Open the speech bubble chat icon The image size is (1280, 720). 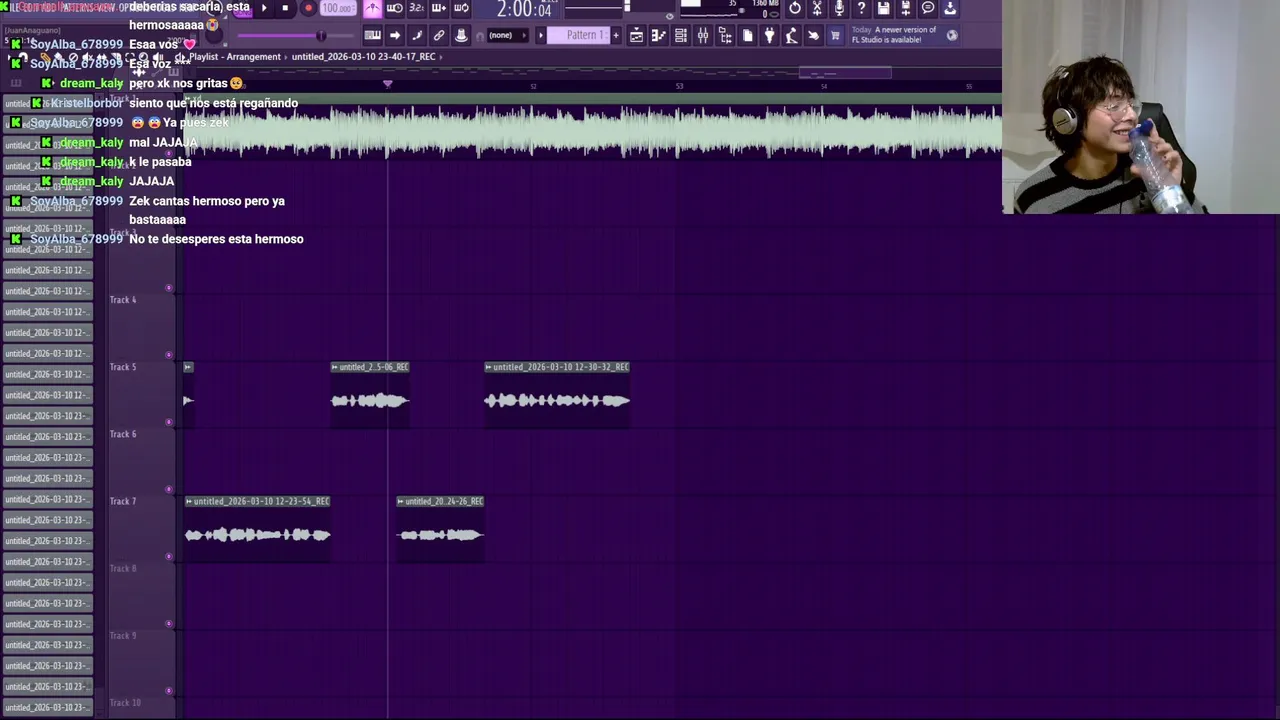(x=928, y=8)
